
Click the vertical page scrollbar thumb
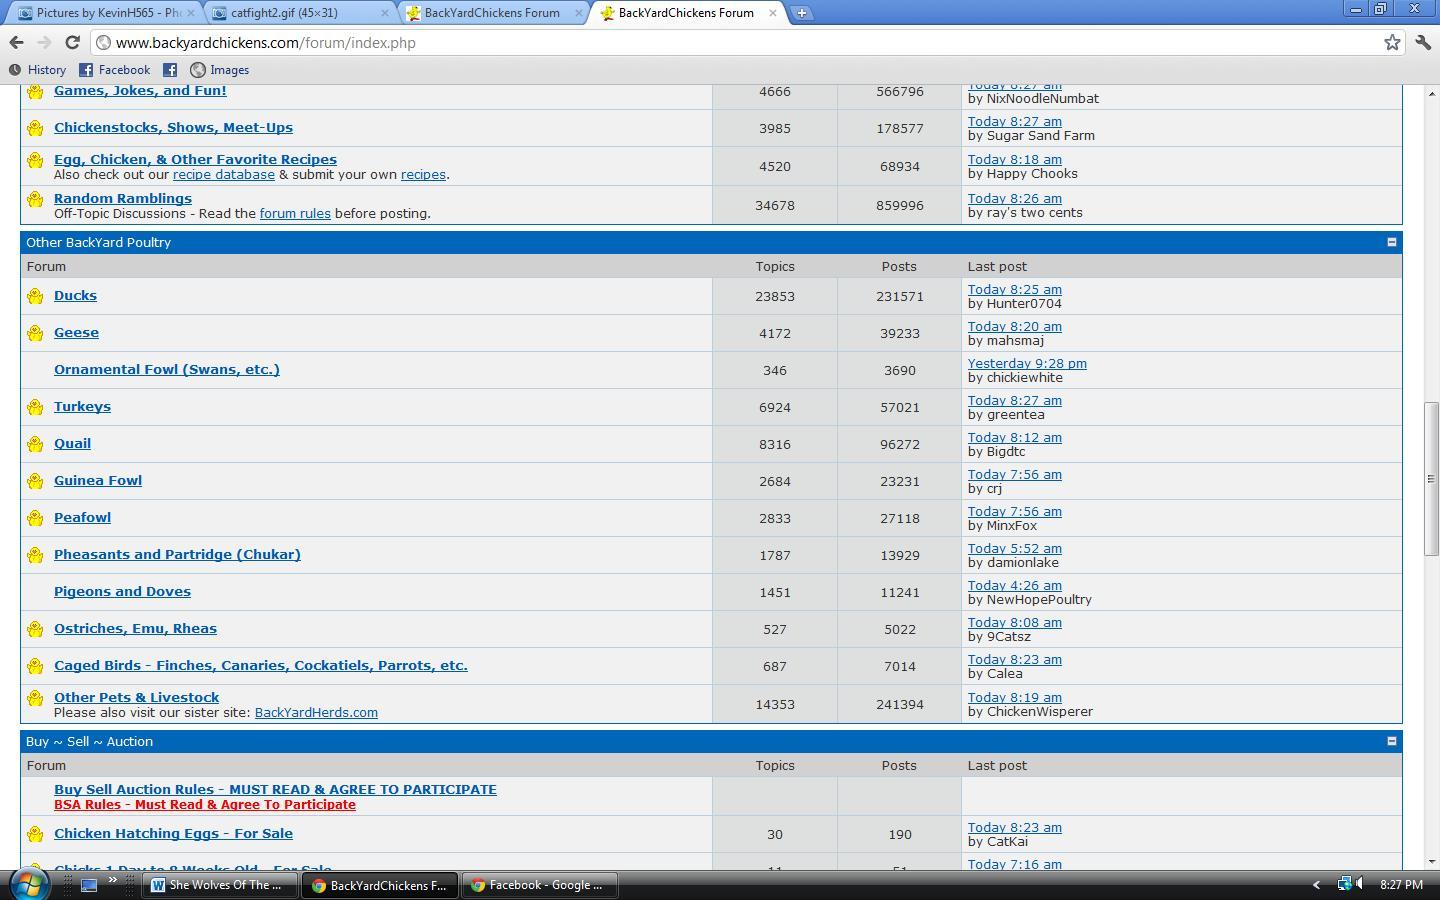pos(1431,478)
